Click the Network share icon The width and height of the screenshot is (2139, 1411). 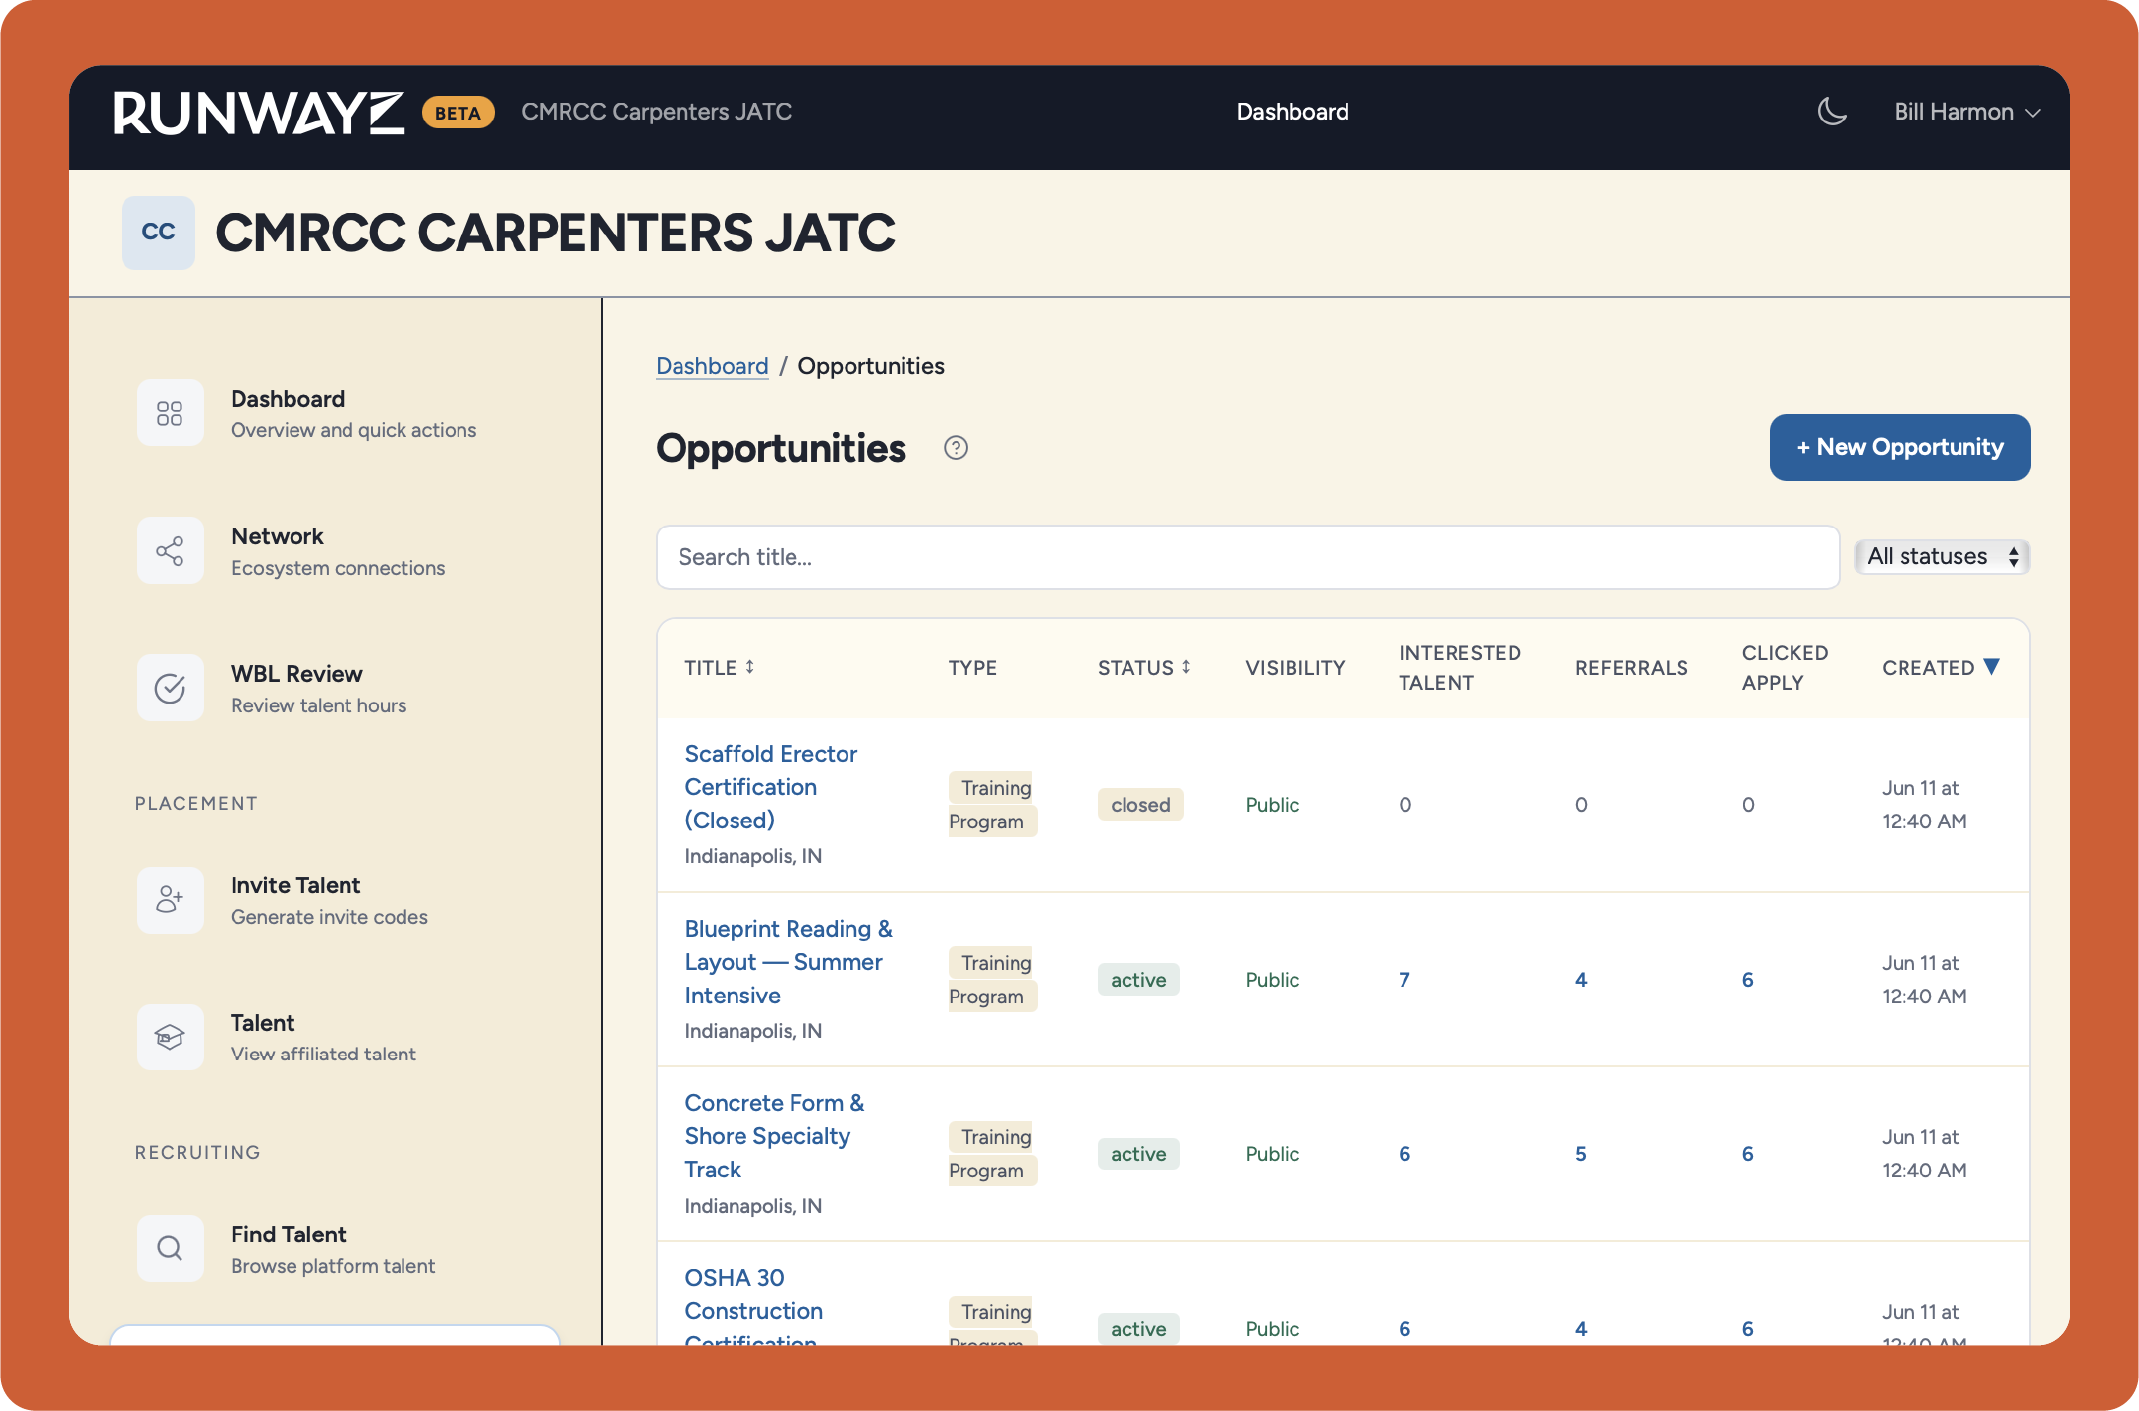pyautogui.click(x=170, y=550)
